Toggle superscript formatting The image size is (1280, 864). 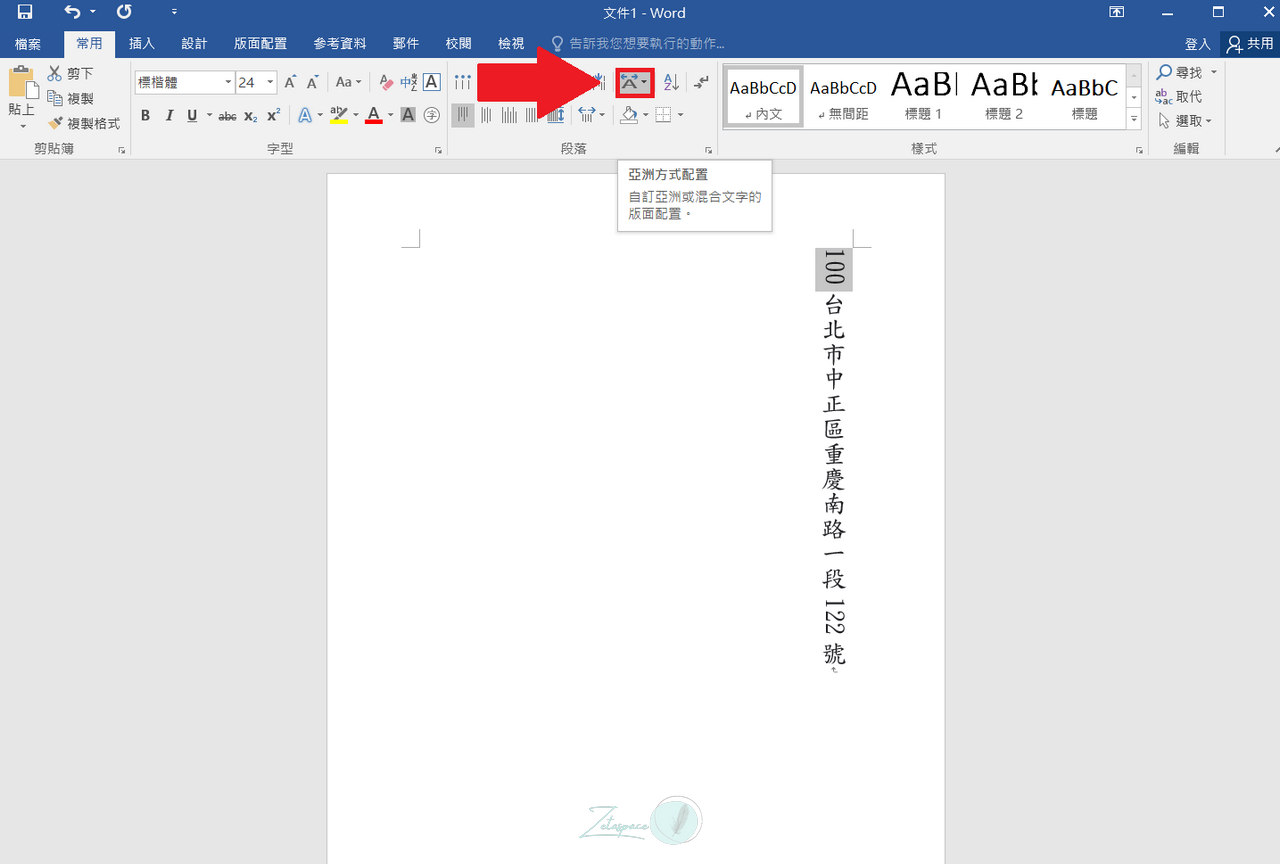(x=273, y=115)
